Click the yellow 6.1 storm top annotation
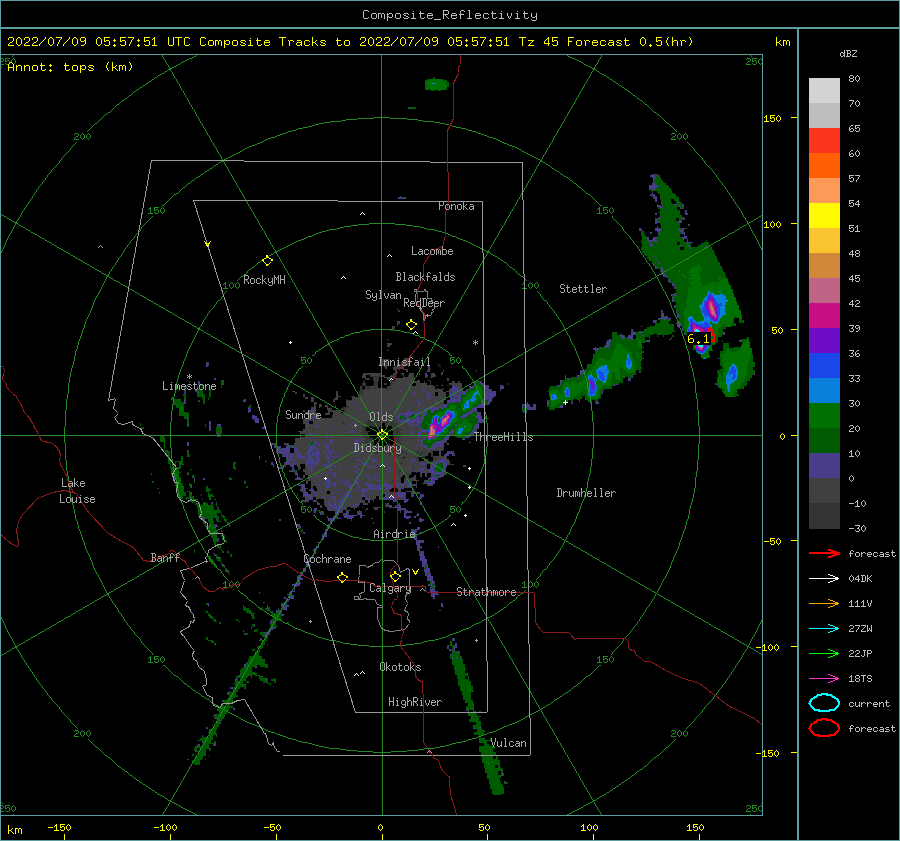The image size is (900, 841). (698, 339)
